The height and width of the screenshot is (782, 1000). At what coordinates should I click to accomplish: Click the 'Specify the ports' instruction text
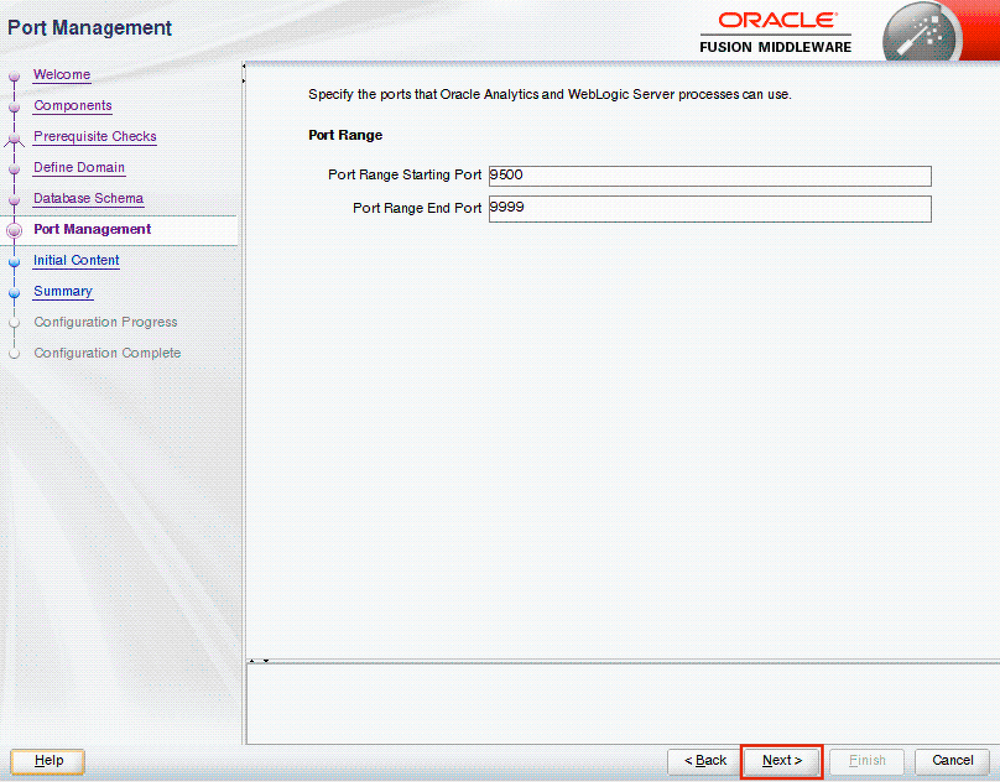click(x=550, y=94)
